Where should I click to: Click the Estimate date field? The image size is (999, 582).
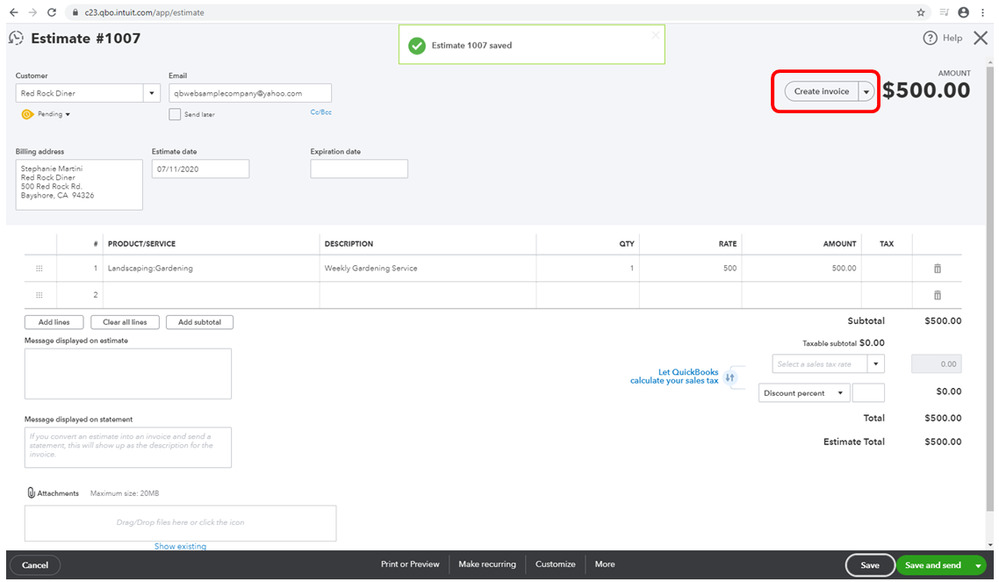pyautogui.click(x=201, y=169)
